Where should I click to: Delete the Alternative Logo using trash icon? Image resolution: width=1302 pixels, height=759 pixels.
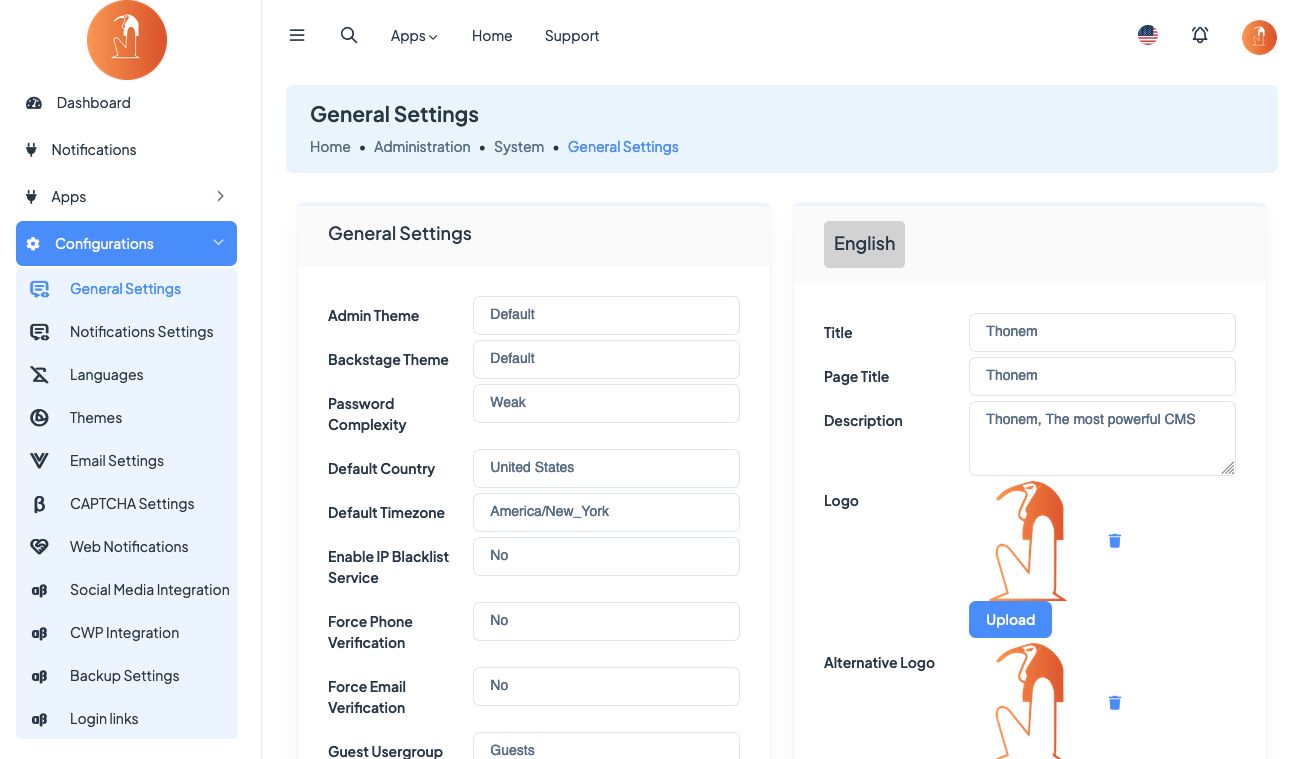(1115, 703)
